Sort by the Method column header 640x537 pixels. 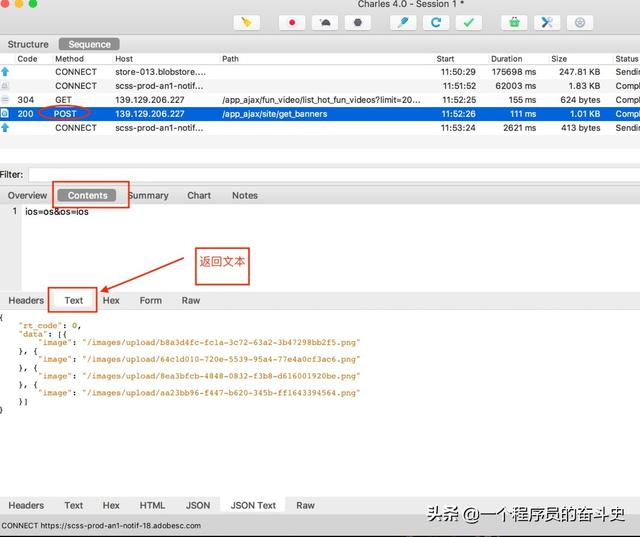(x=69, y=59)
